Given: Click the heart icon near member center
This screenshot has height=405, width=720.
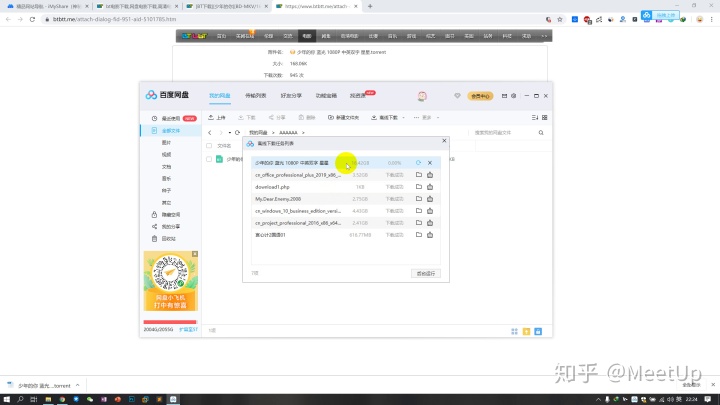Looking at the screenshot, I should 457,96.
